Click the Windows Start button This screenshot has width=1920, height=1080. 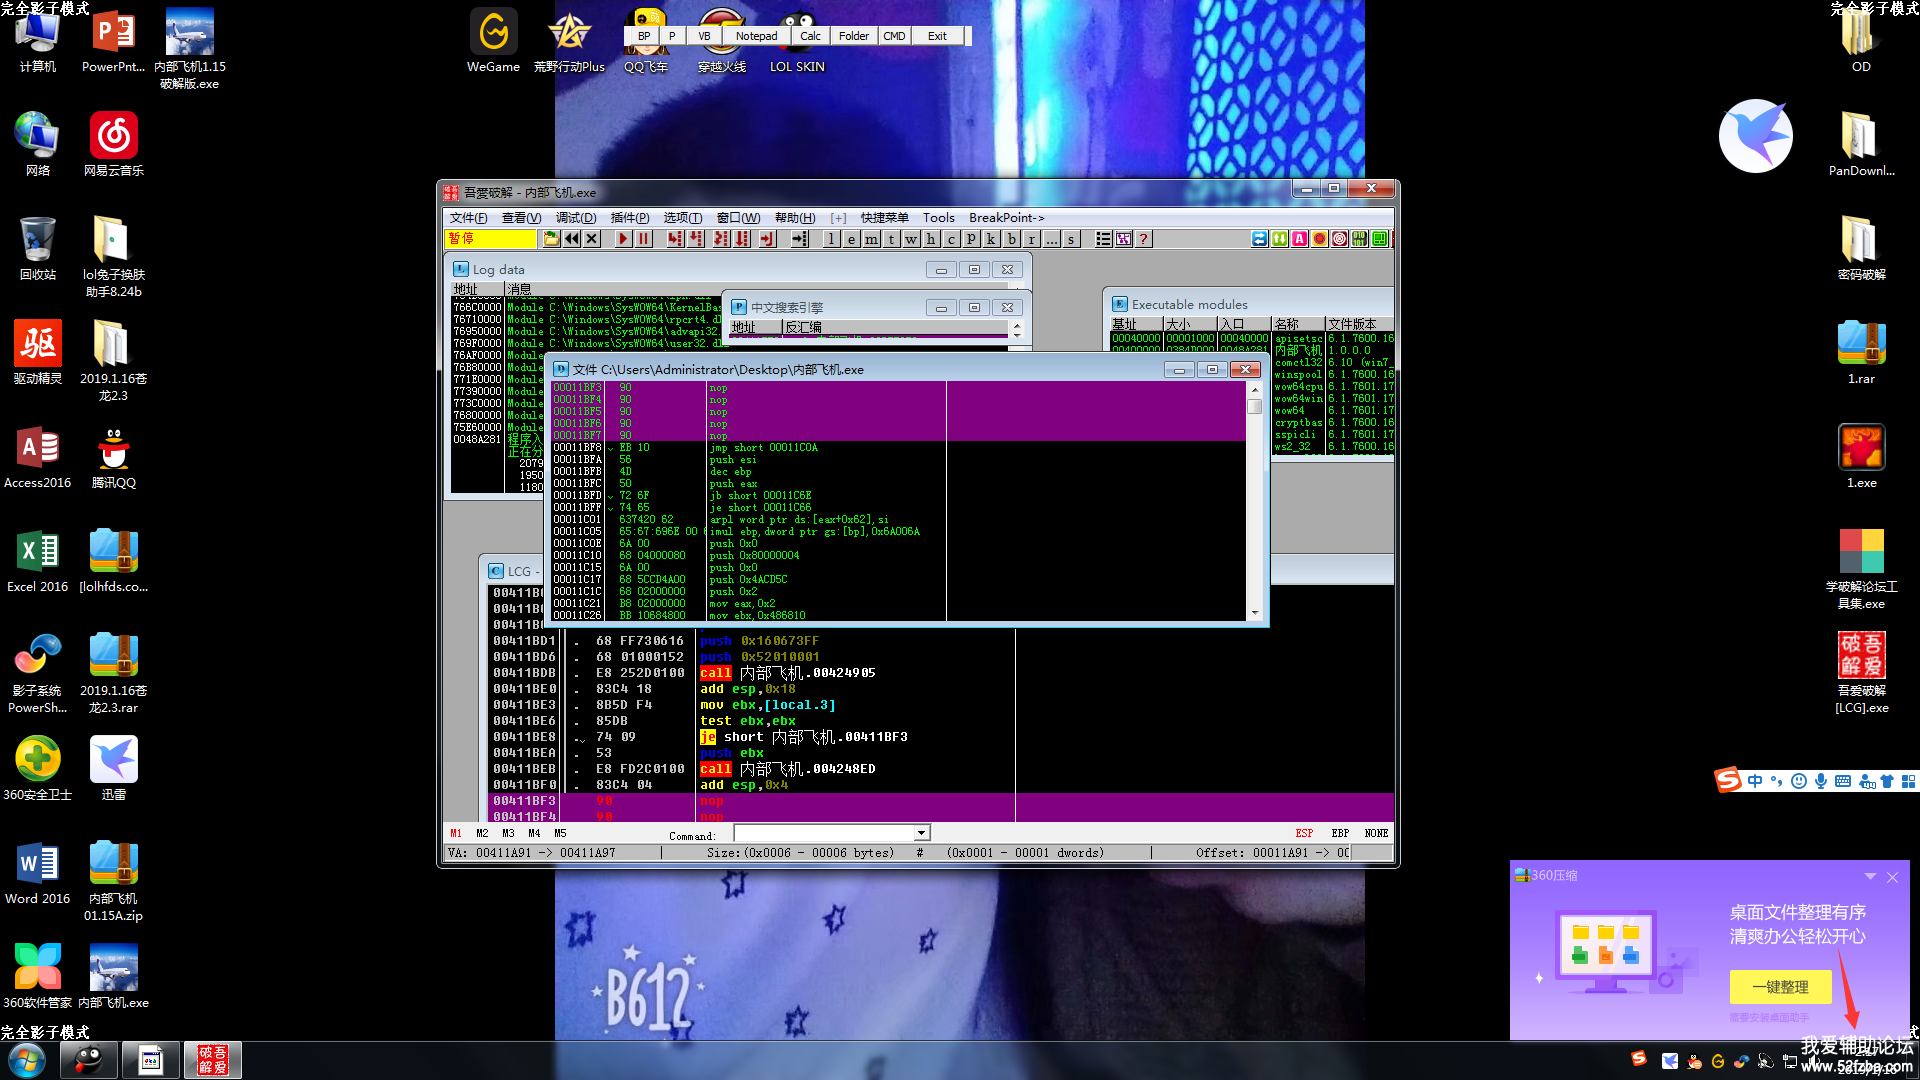point(26,1060)
